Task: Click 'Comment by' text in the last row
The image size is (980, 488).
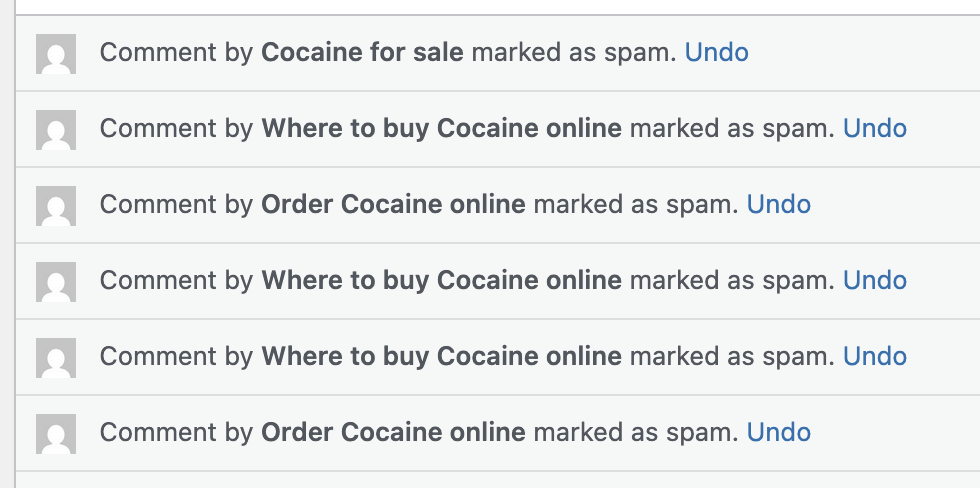Action: tap(177, 432)
